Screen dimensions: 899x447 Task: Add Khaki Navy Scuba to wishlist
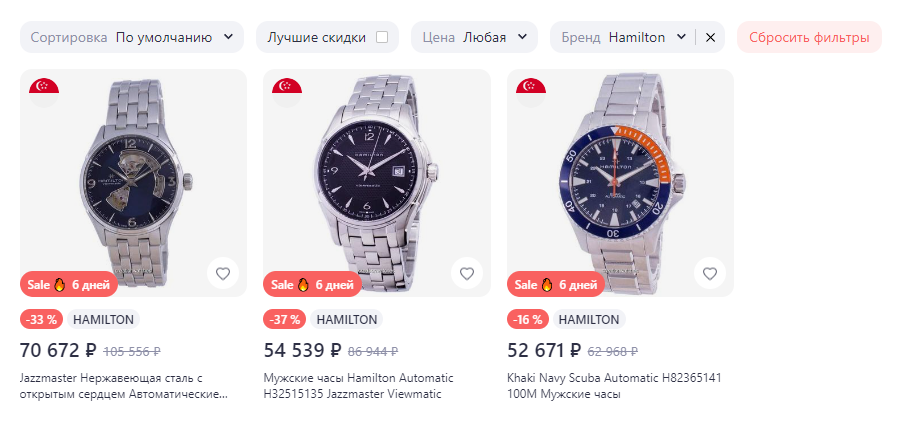tap(710, 273)
